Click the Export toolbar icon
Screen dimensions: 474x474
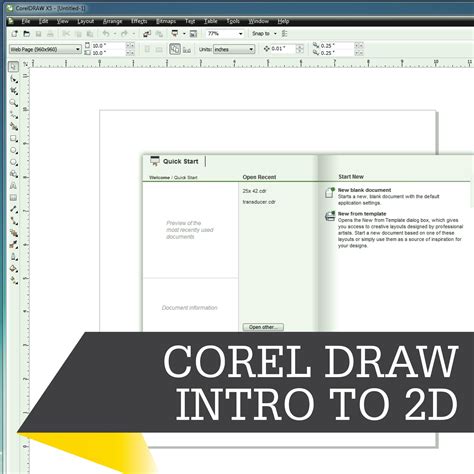click(159, 34)
